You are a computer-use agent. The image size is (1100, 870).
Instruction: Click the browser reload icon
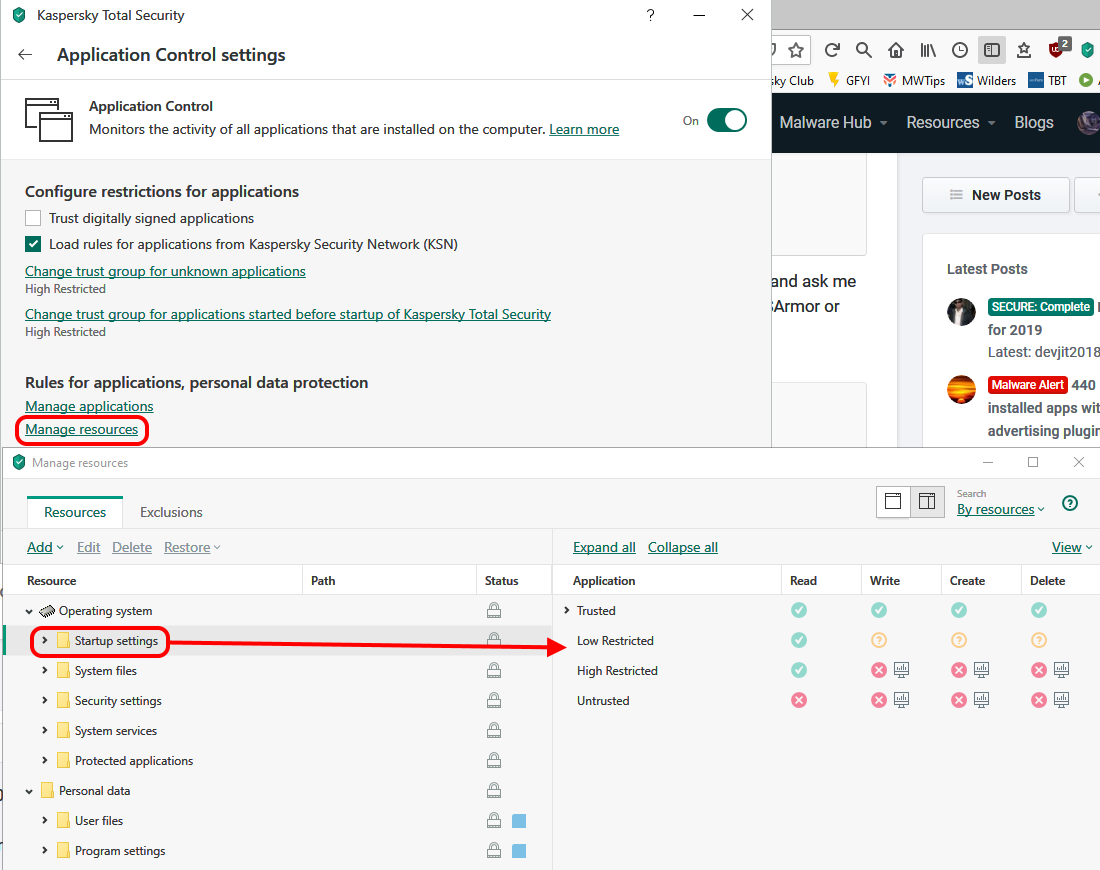click(x=832, y=50)
